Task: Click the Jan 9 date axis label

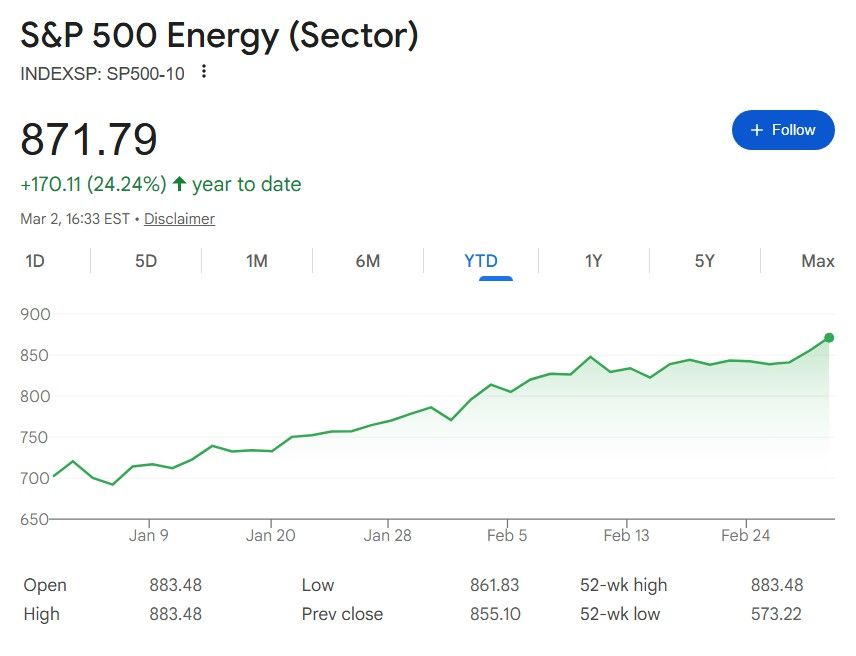Action: pyautogui.click(x=149, y=535)
